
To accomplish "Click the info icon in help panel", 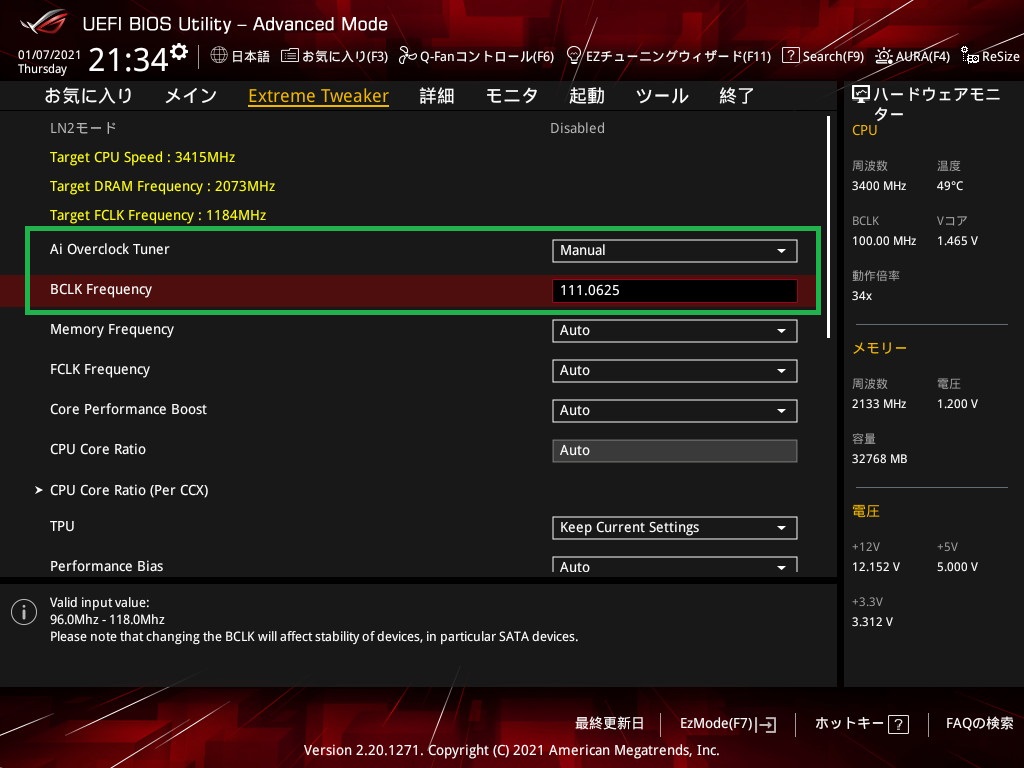I will [24, 612].
